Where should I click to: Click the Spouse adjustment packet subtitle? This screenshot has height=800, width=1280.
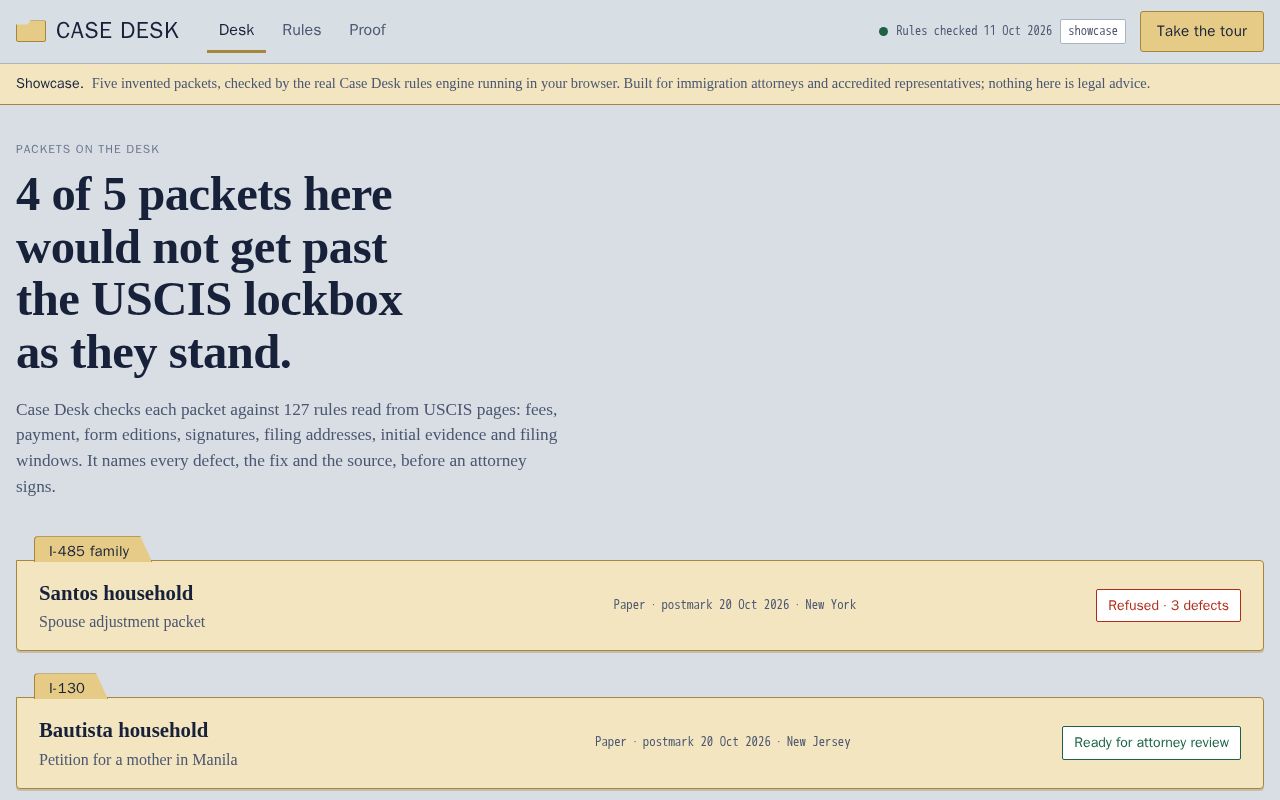pyautogui.click(x=122, y=622)
